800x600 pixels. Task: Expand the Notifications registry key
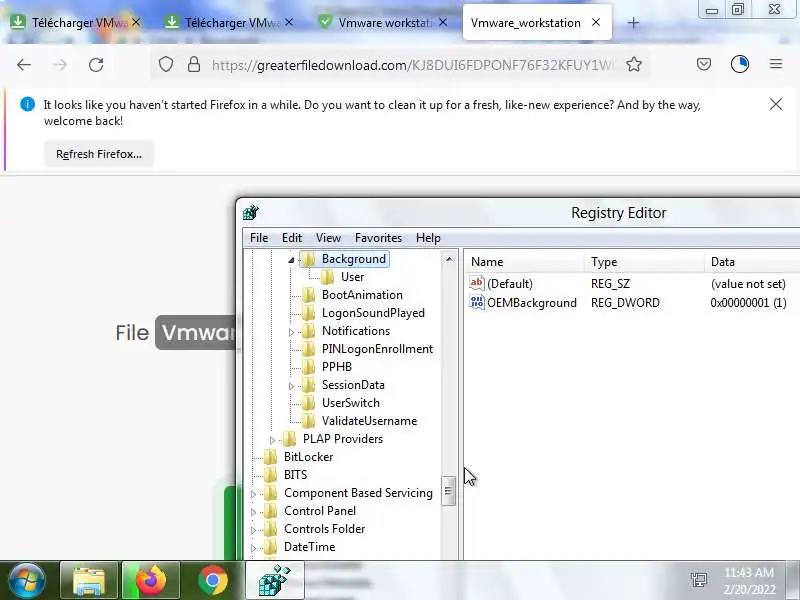pyautogui.click(x=291, y=332)
